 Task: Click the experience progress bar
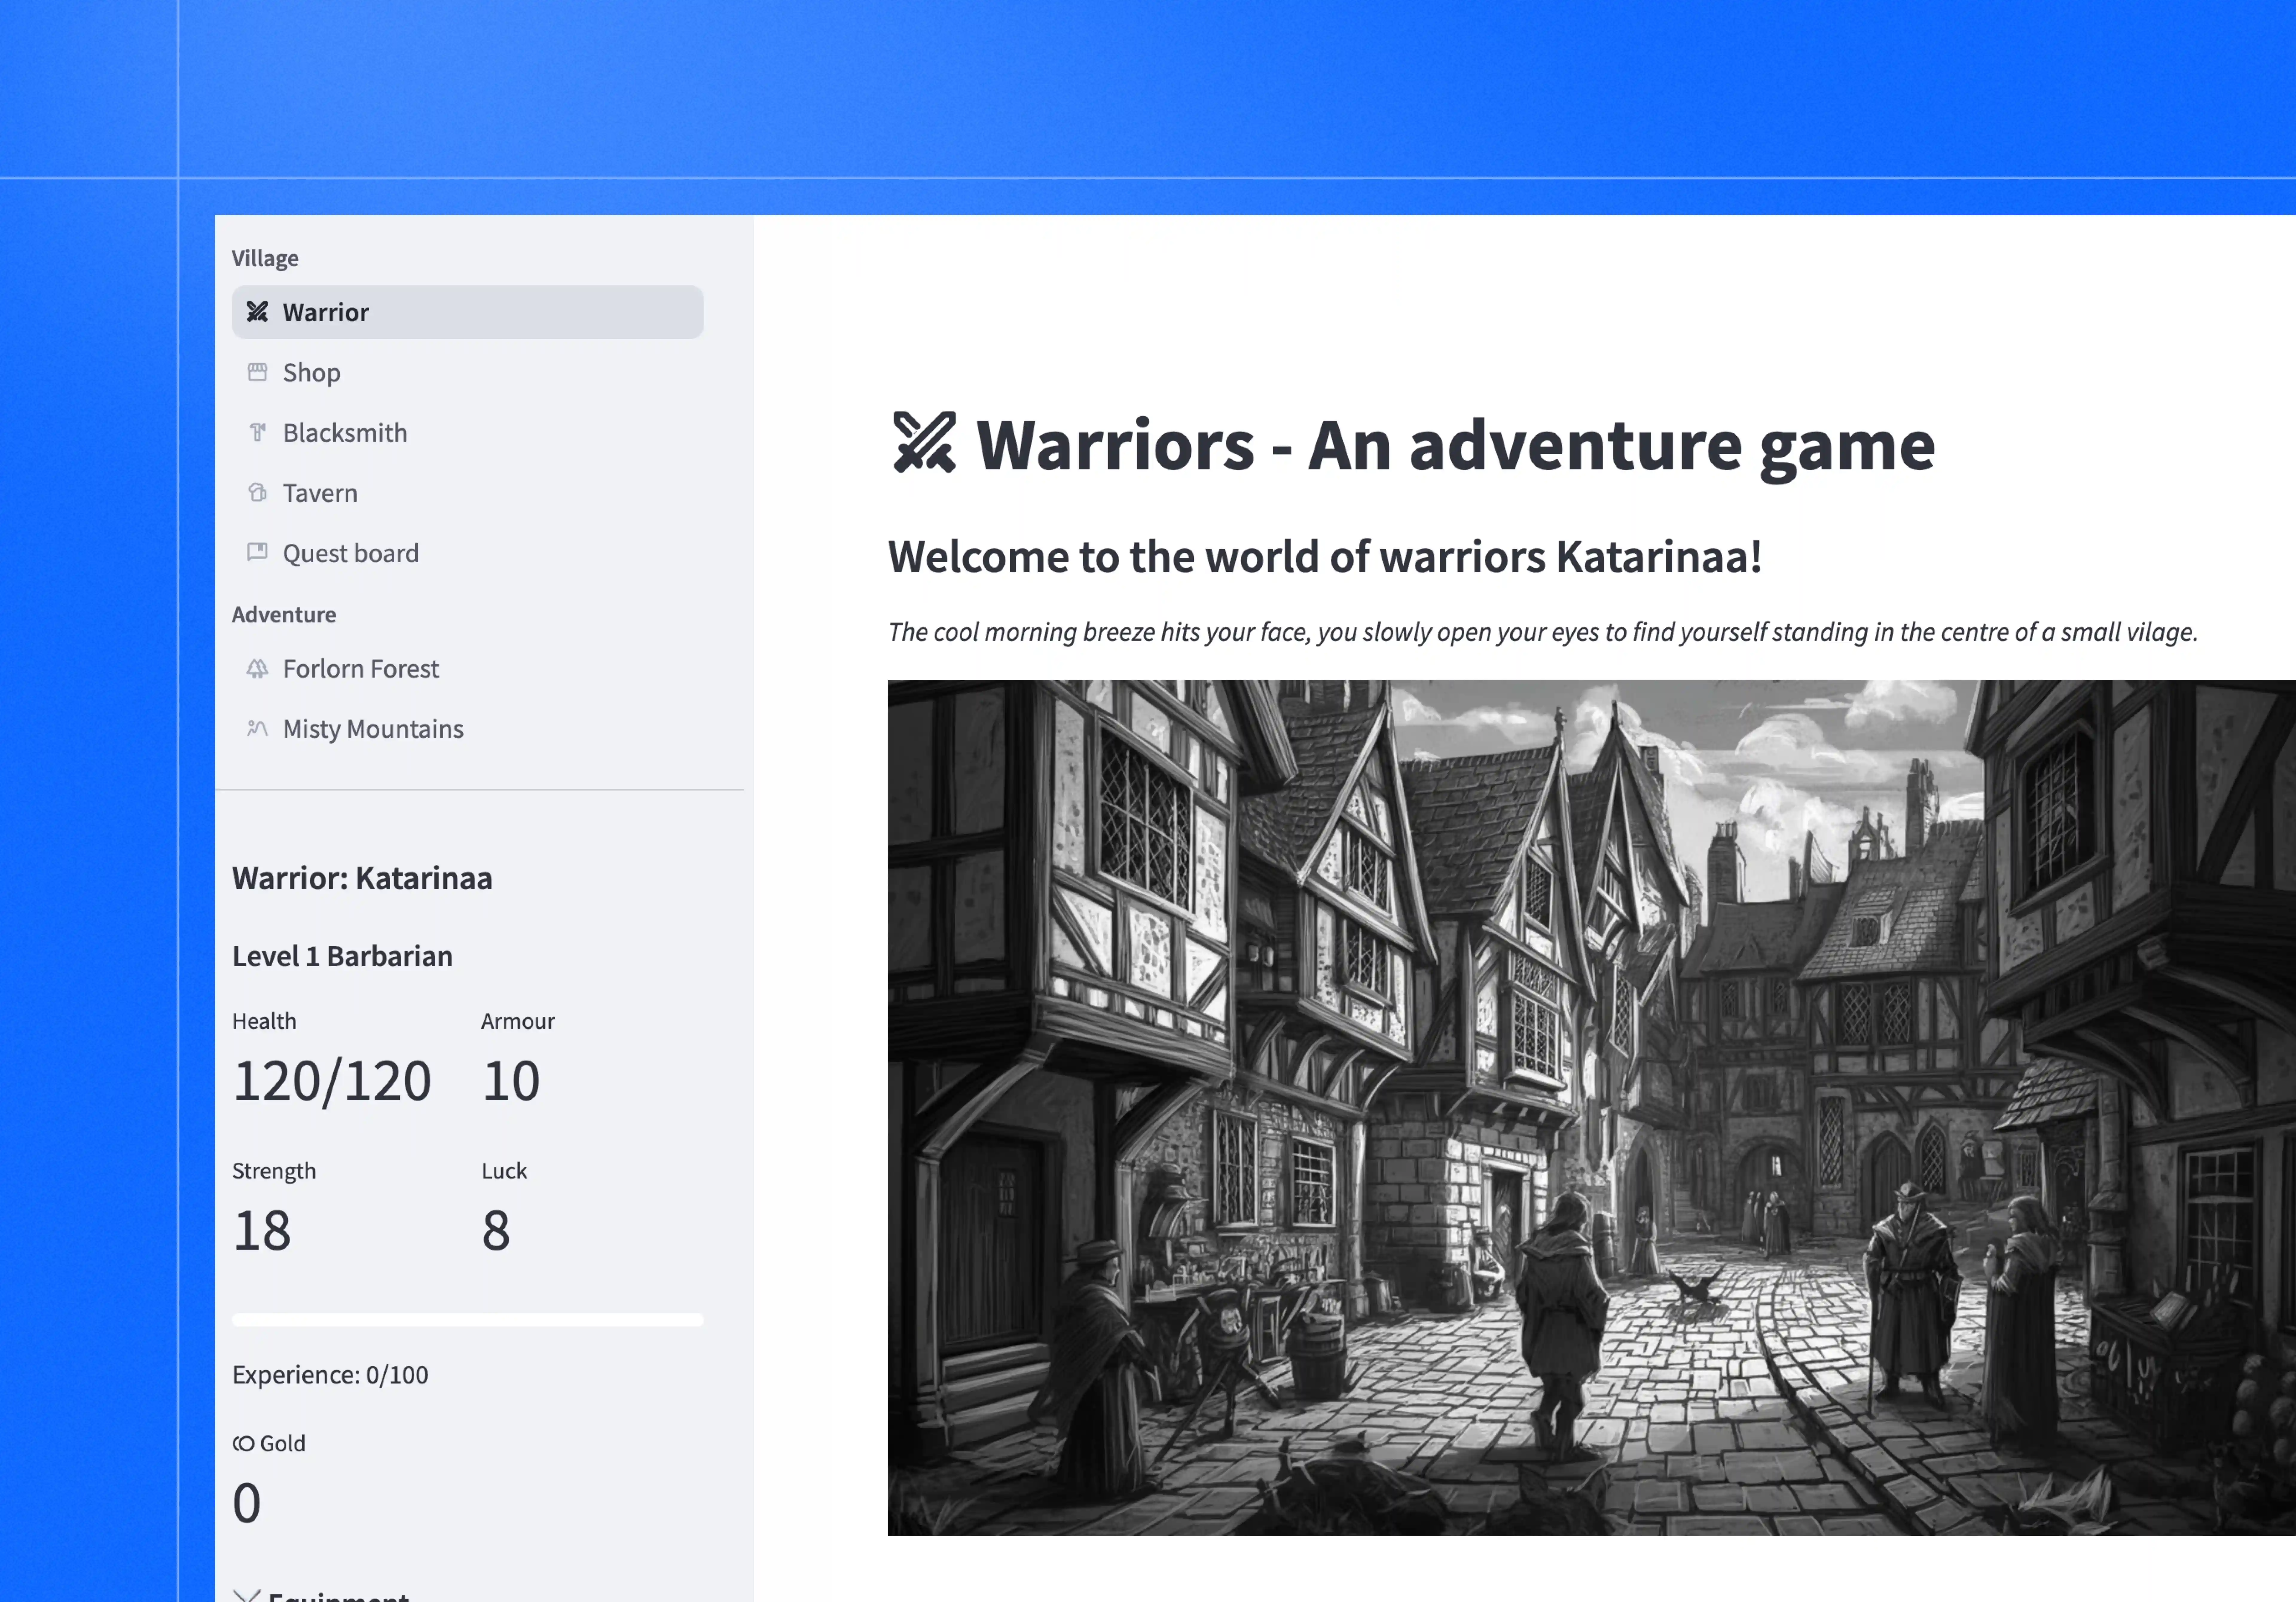point(467,1320)
